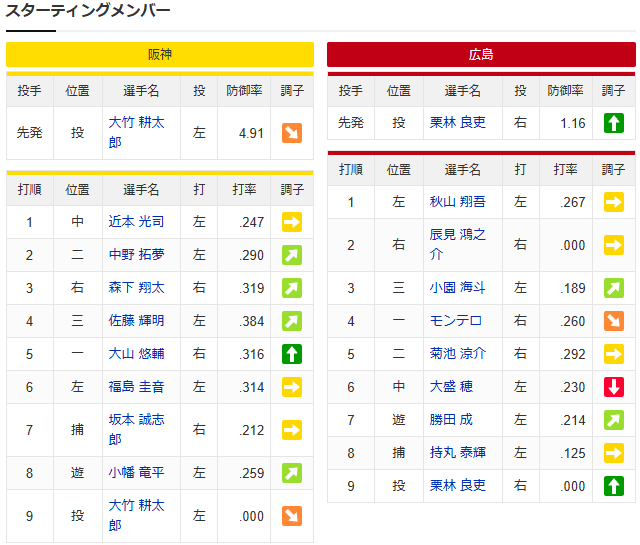Image resolution: width=640 pixels, height=545 pixels.
Task: Open 森下 翔太 player link
Action: click(x=136, y=288)
